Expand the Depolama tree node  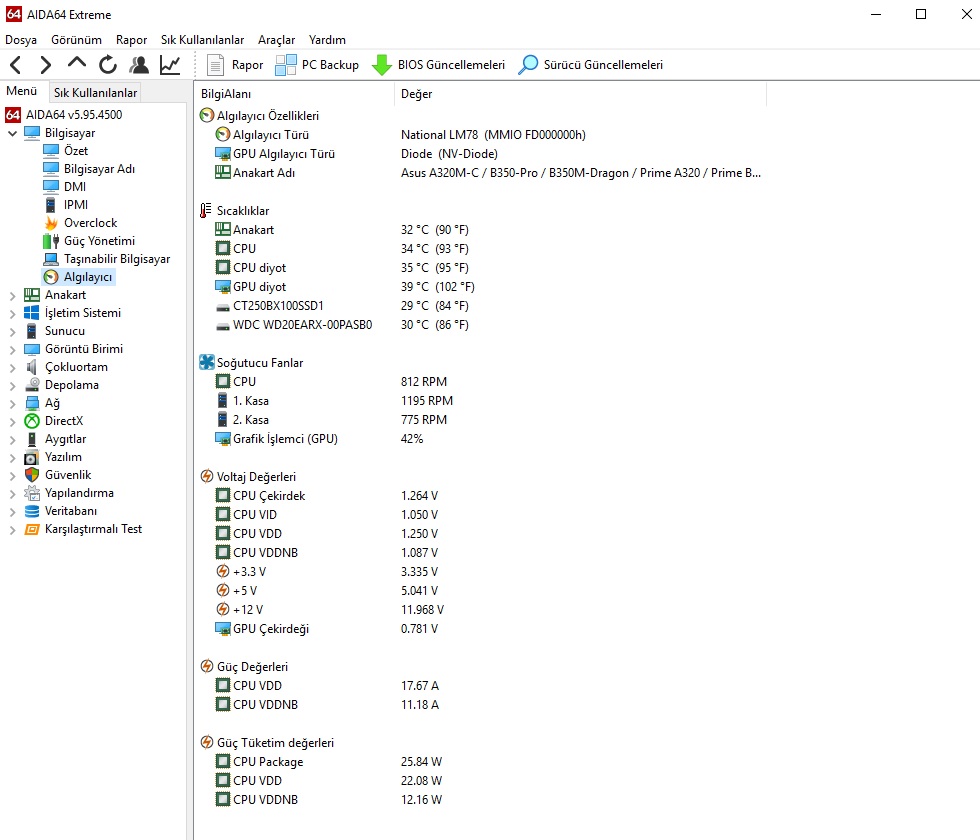[x=12, y=386]
